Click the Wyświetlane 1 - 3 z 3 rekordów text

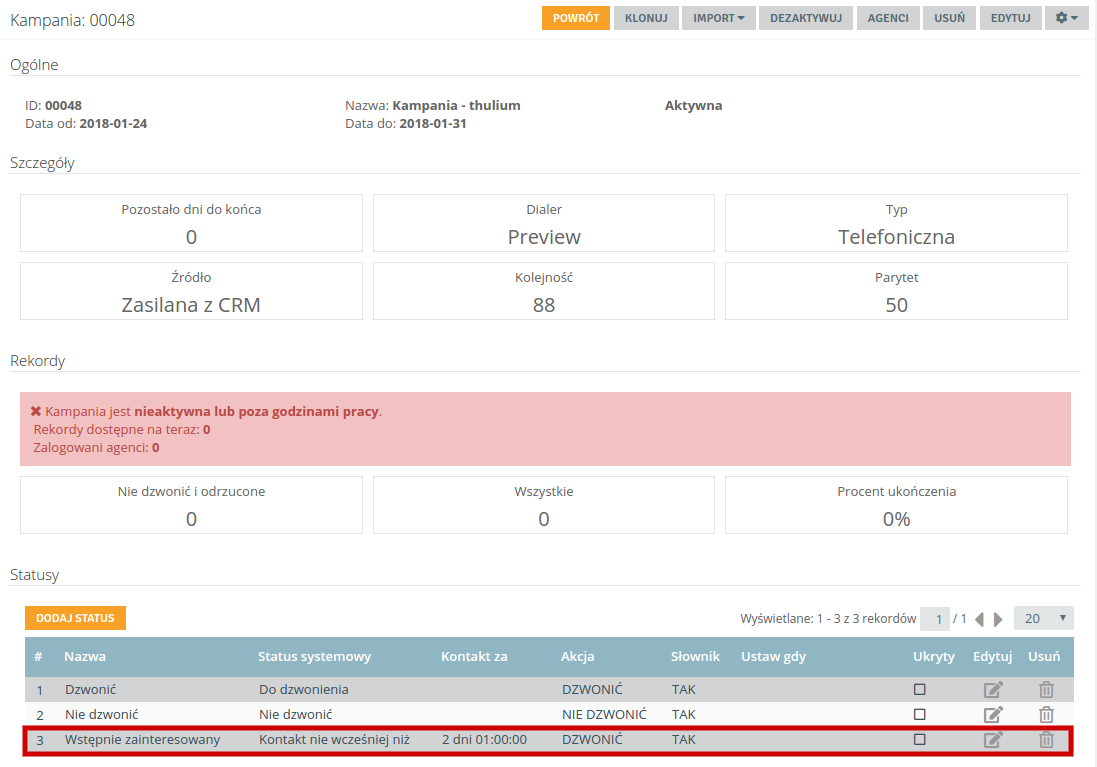(x=828, y=619)
